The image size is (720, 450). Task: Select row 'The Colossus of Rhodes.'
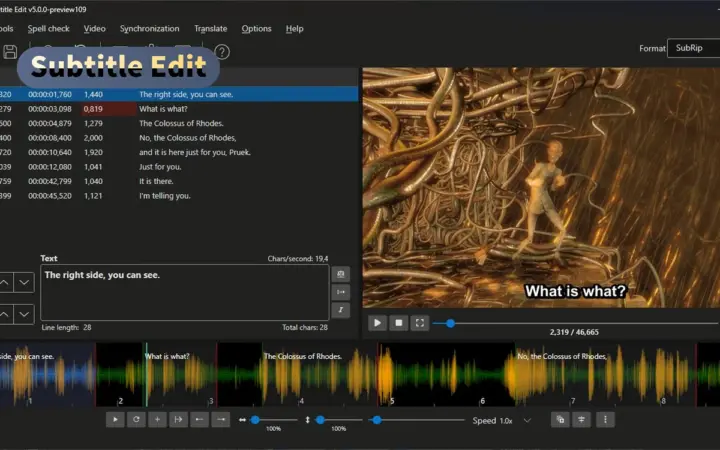pyautogui.click(x=179, y=123)
